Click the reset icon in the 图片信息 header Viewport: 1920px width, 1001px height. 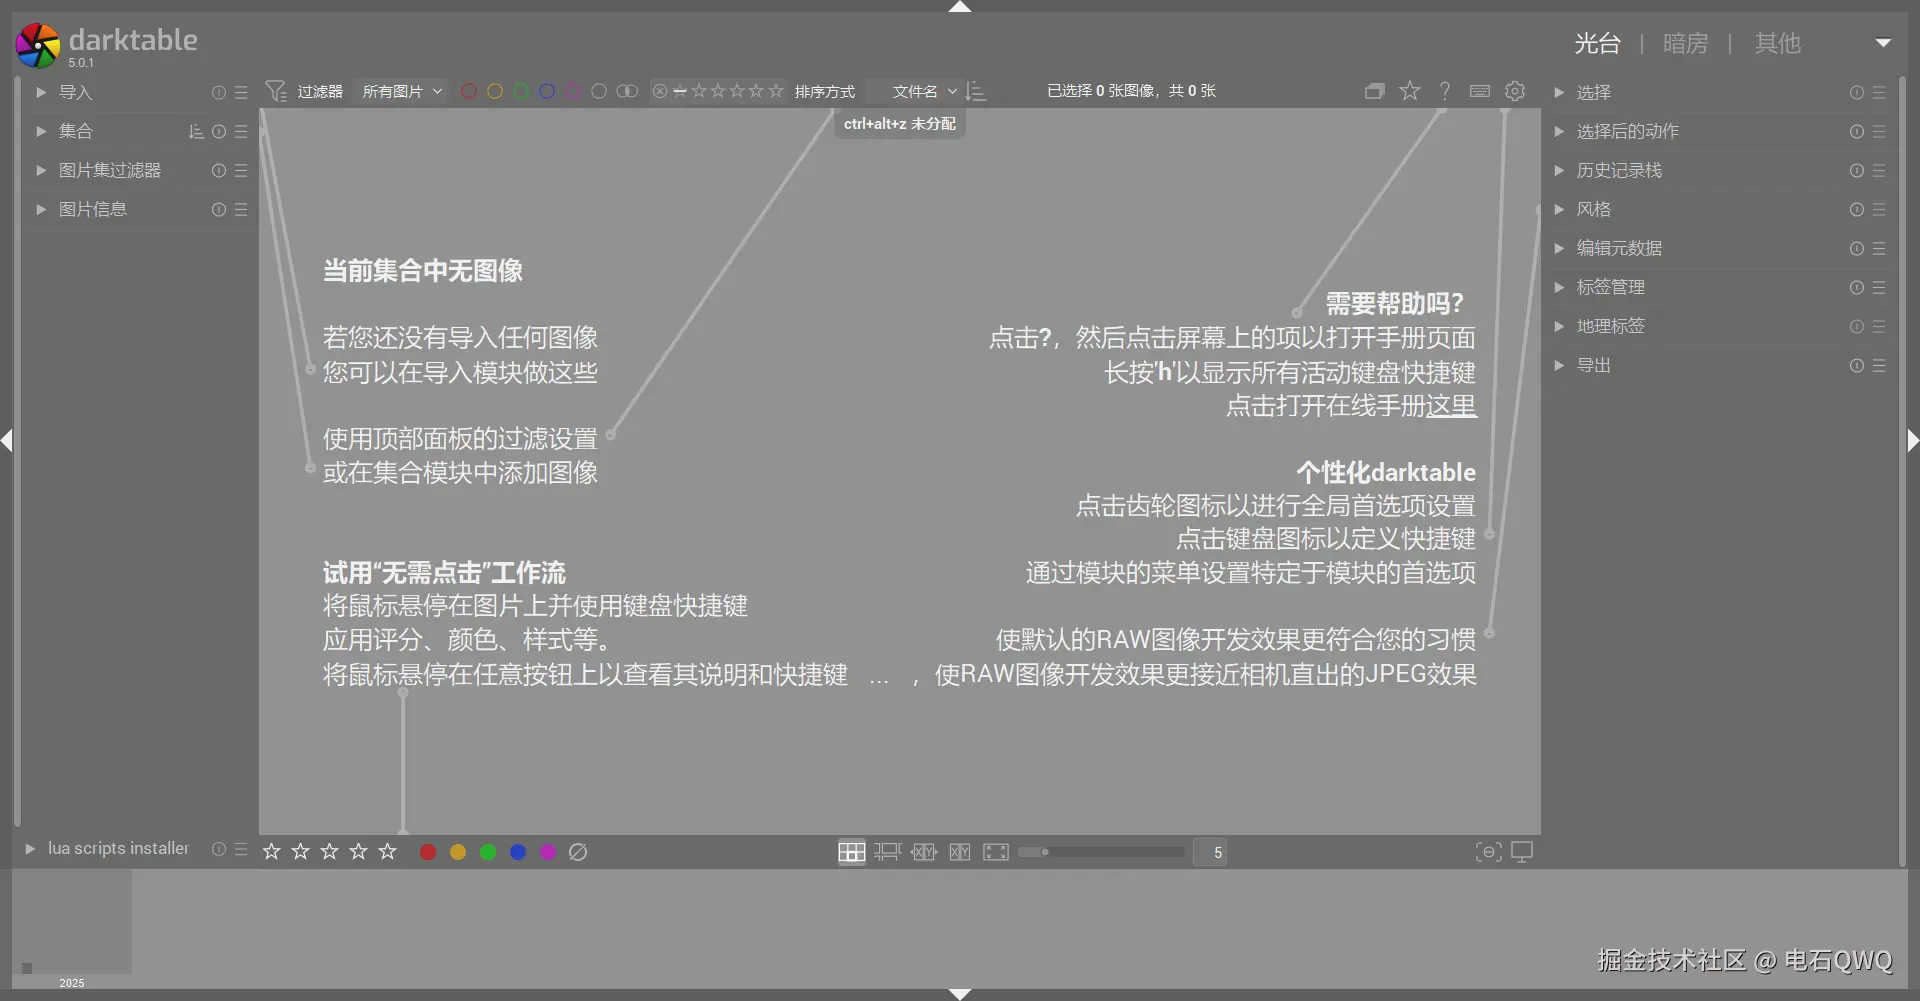click(x=219, y=209)
